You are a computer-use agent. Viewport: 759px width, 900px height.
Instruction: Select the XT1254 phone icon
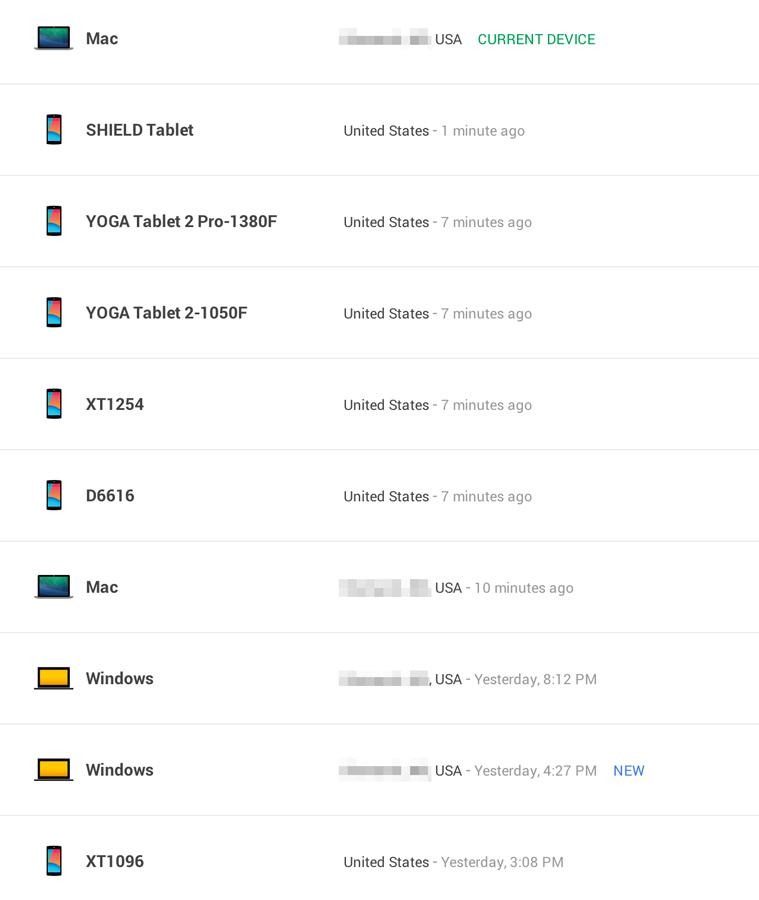click(x=54, y=404)
